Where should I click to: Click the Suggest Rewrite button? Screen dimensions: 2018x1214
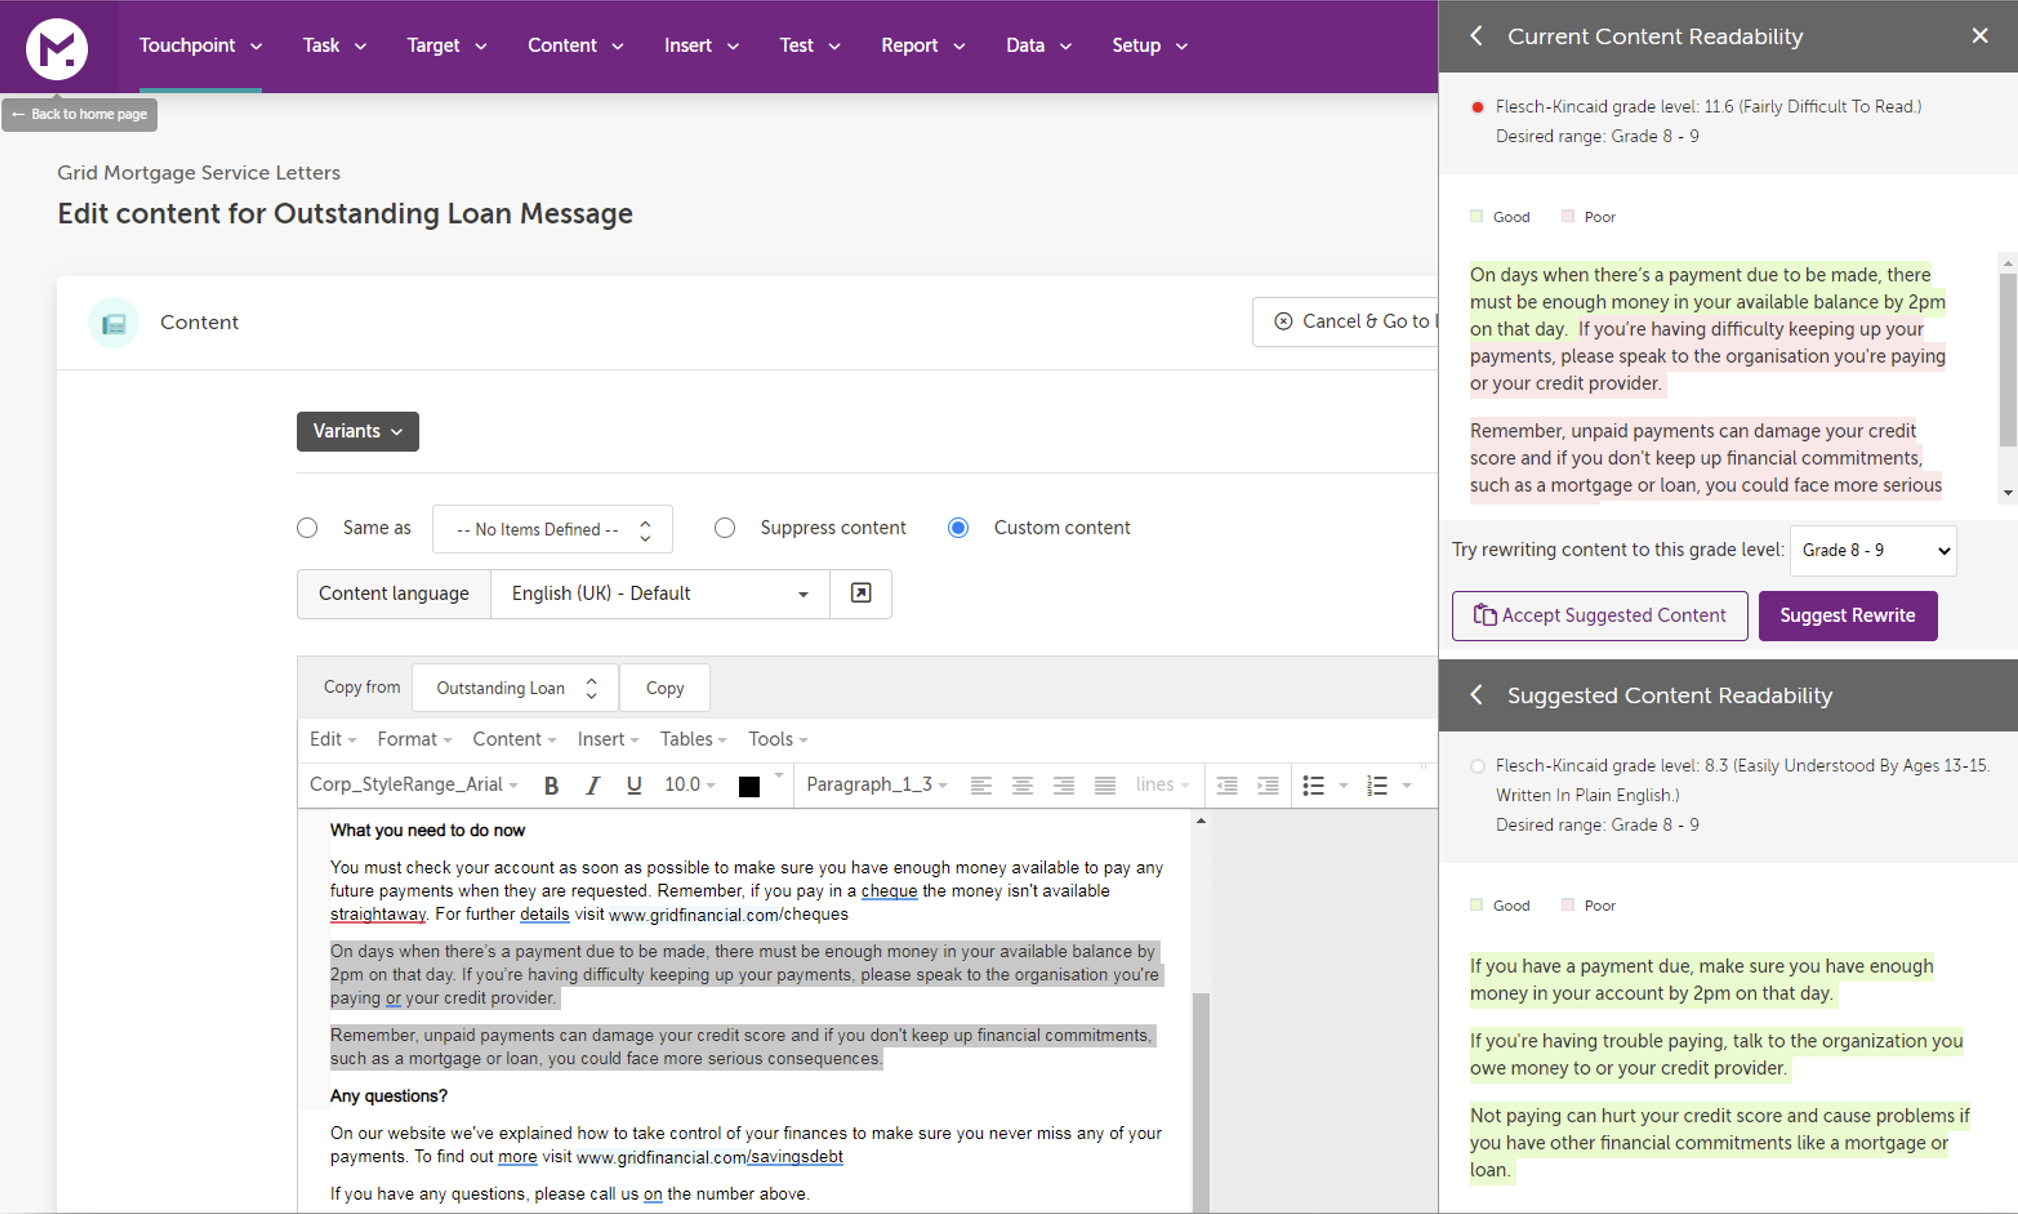click(1847, 616)
